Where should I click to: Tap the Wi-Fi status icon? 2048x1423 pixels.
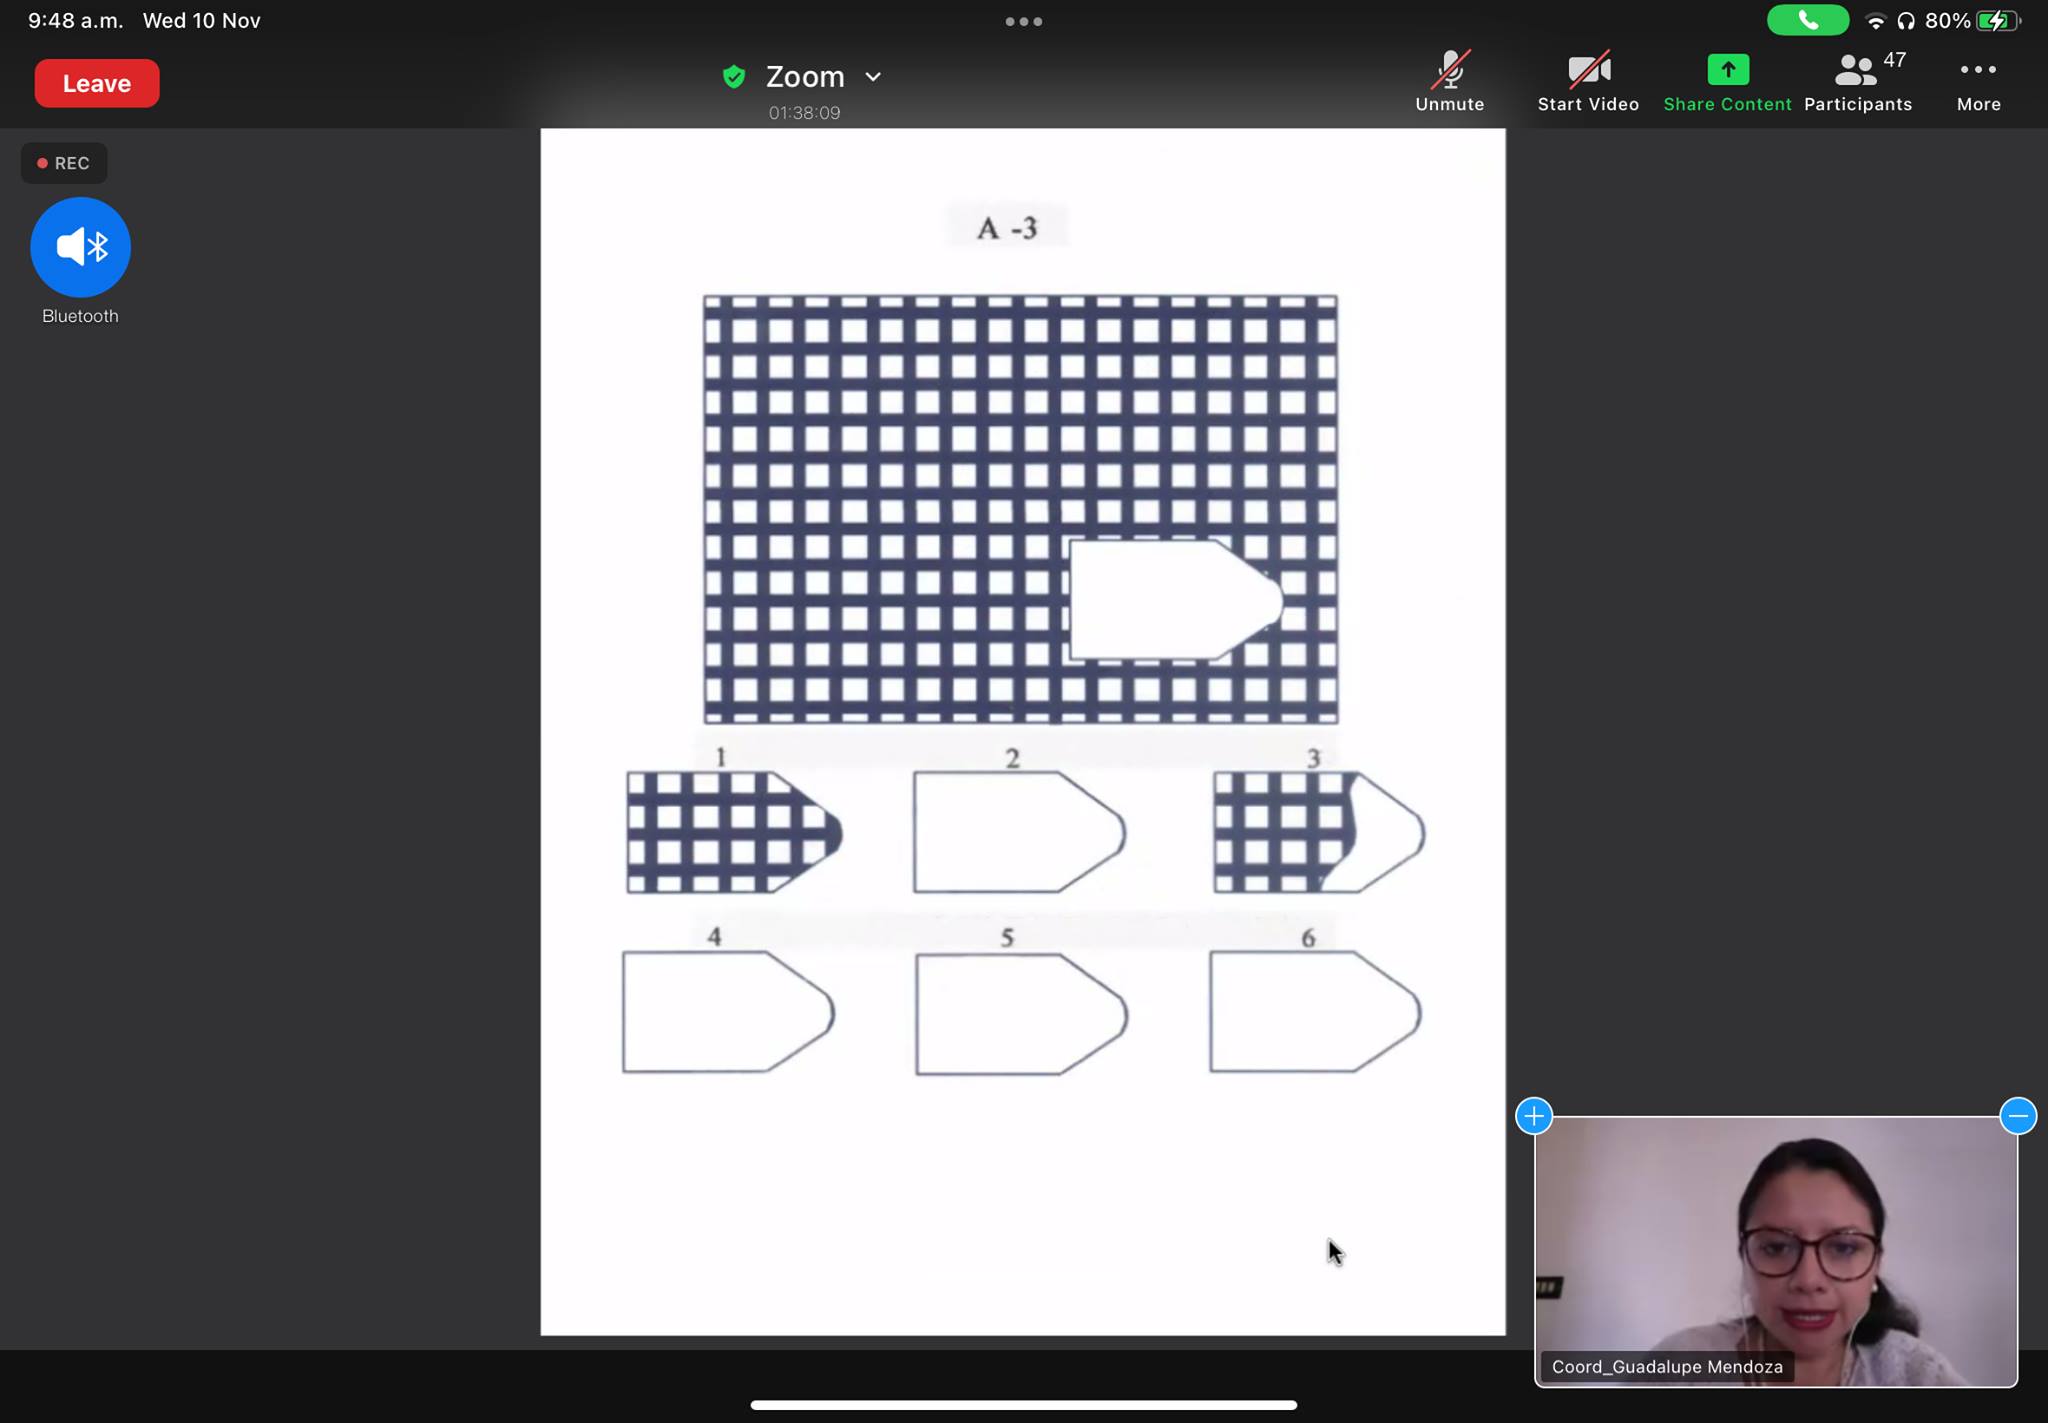[x=1876, y=21]
